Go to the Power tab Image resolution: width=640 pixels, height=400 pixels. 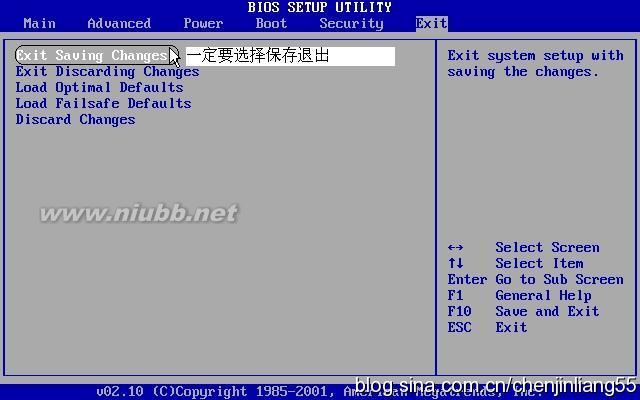tap(203, 23)
